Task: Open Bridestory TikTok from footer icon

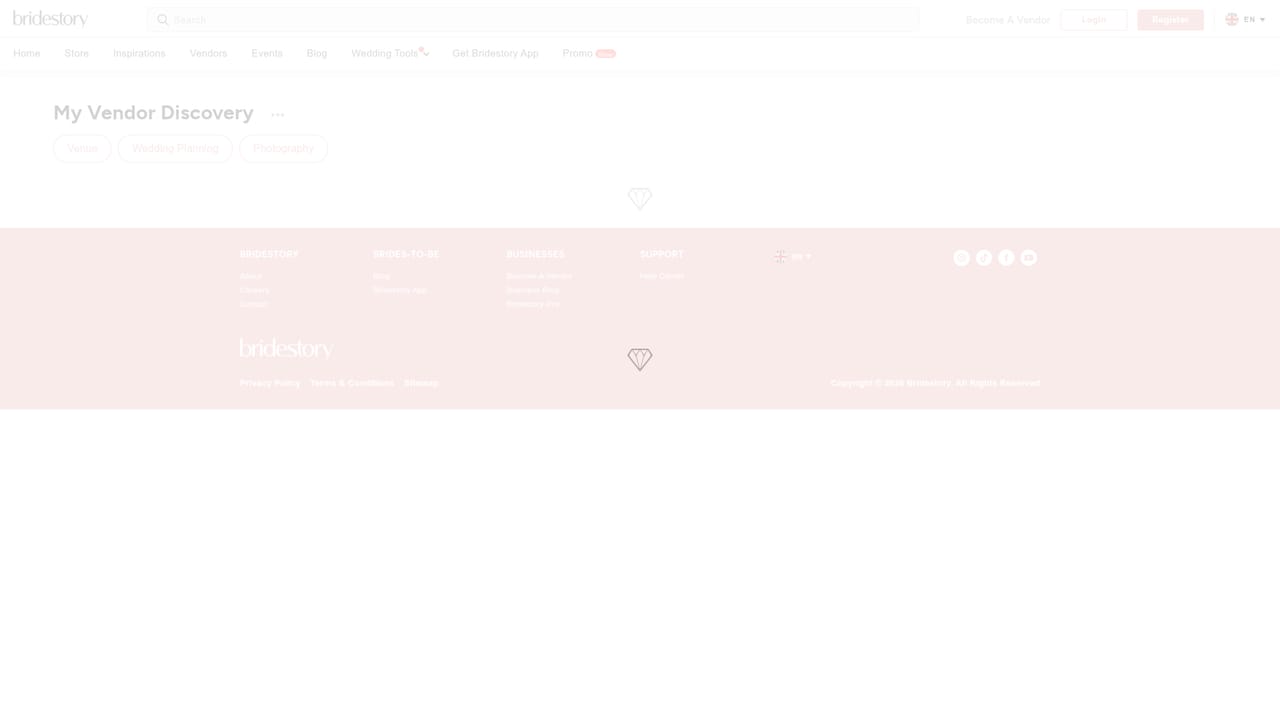Action: tap(984, 258)
